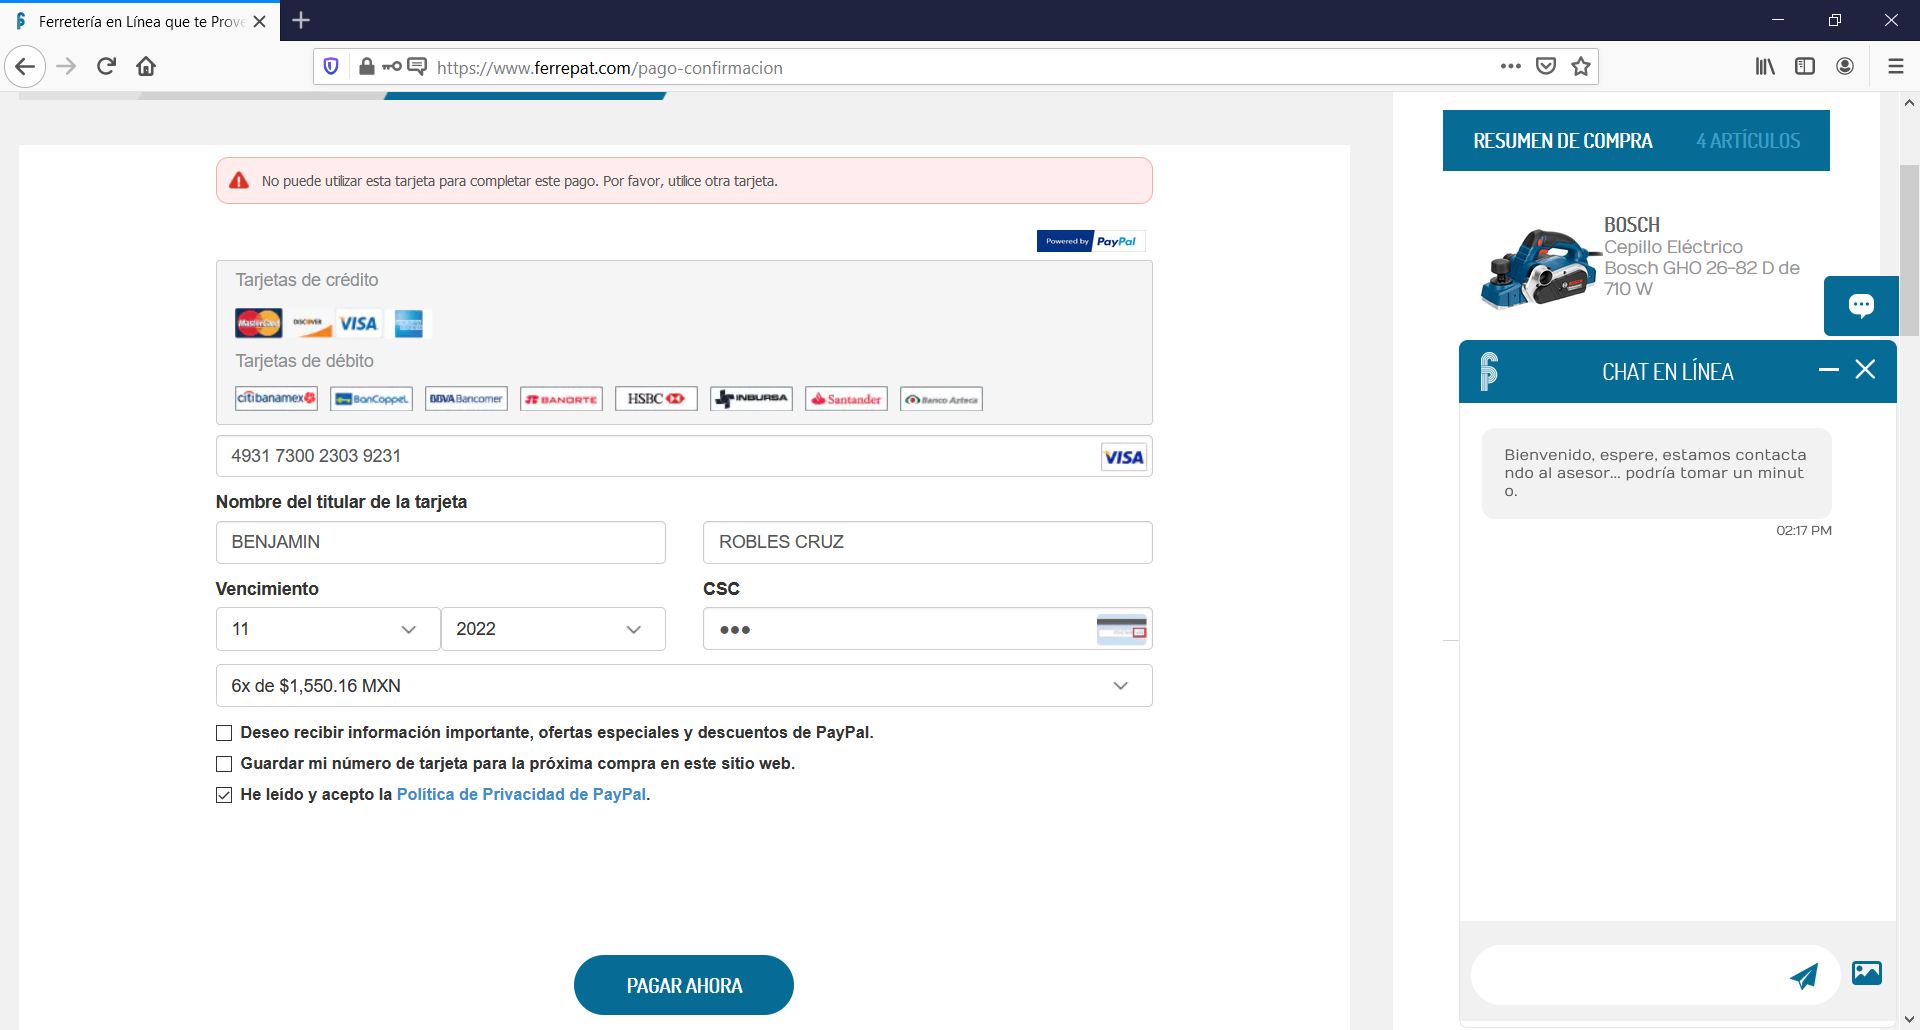Image resolution: width=1920 pixels, height=1030 pixels.
Task: Click the CSC card hint icon
Action: click(x=1121, y=630)
